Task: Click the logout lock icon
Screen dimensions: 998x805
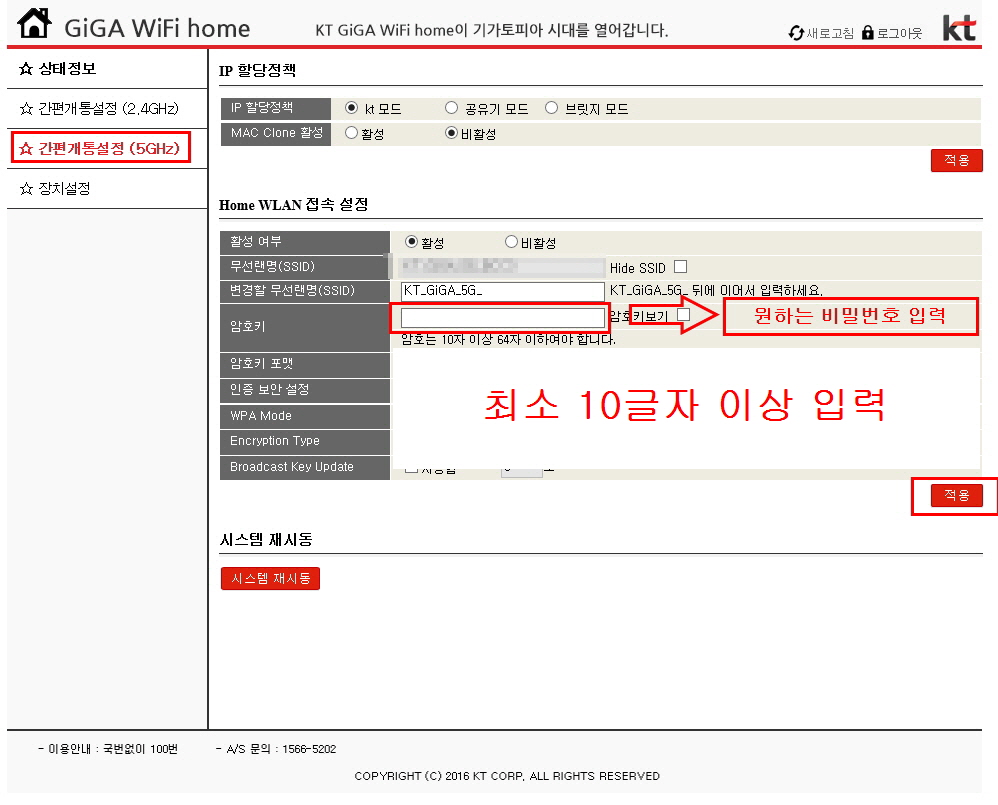Action: [868, 32]
